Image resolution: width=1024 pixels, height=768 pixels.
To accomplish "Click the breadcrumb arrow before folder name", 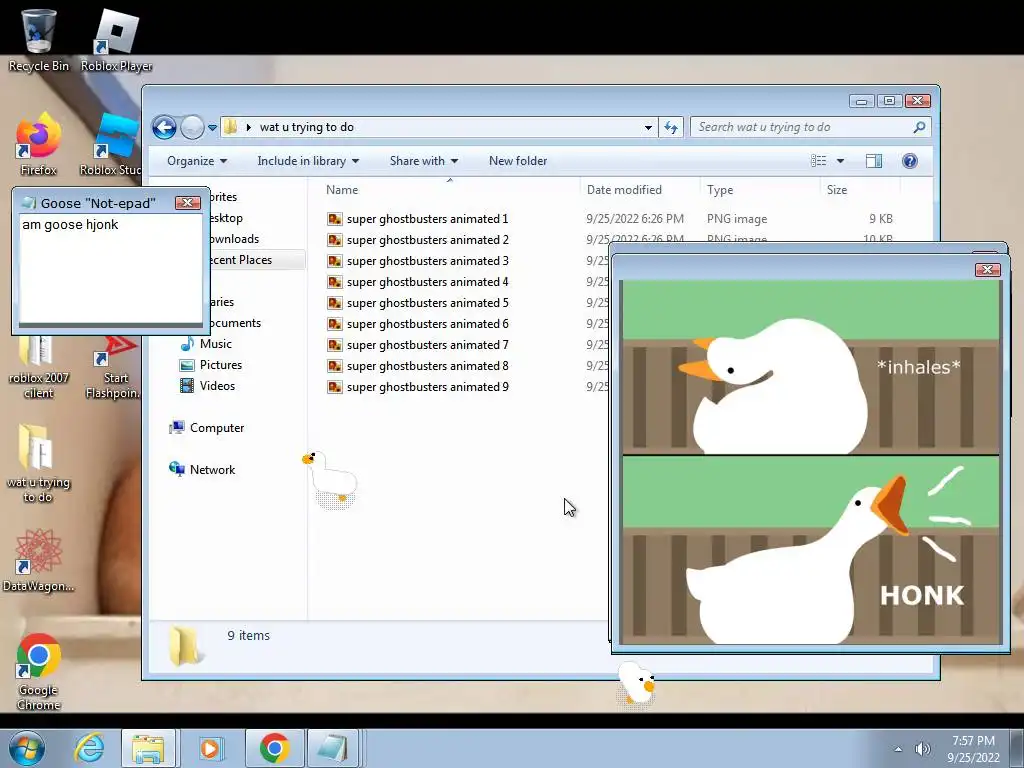I will [249, 127].
